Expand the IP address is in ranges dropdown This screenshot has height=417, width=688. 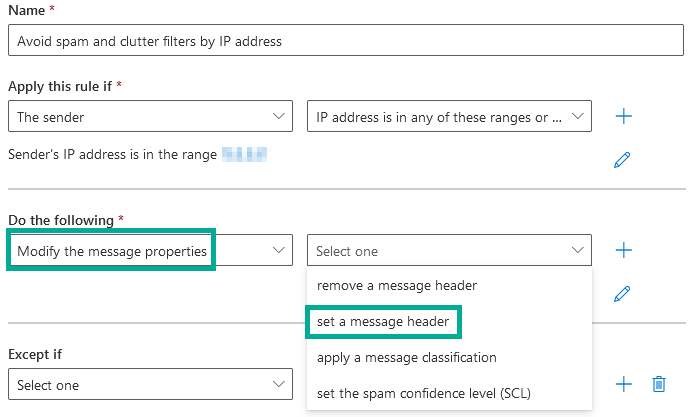coord(449,117)
